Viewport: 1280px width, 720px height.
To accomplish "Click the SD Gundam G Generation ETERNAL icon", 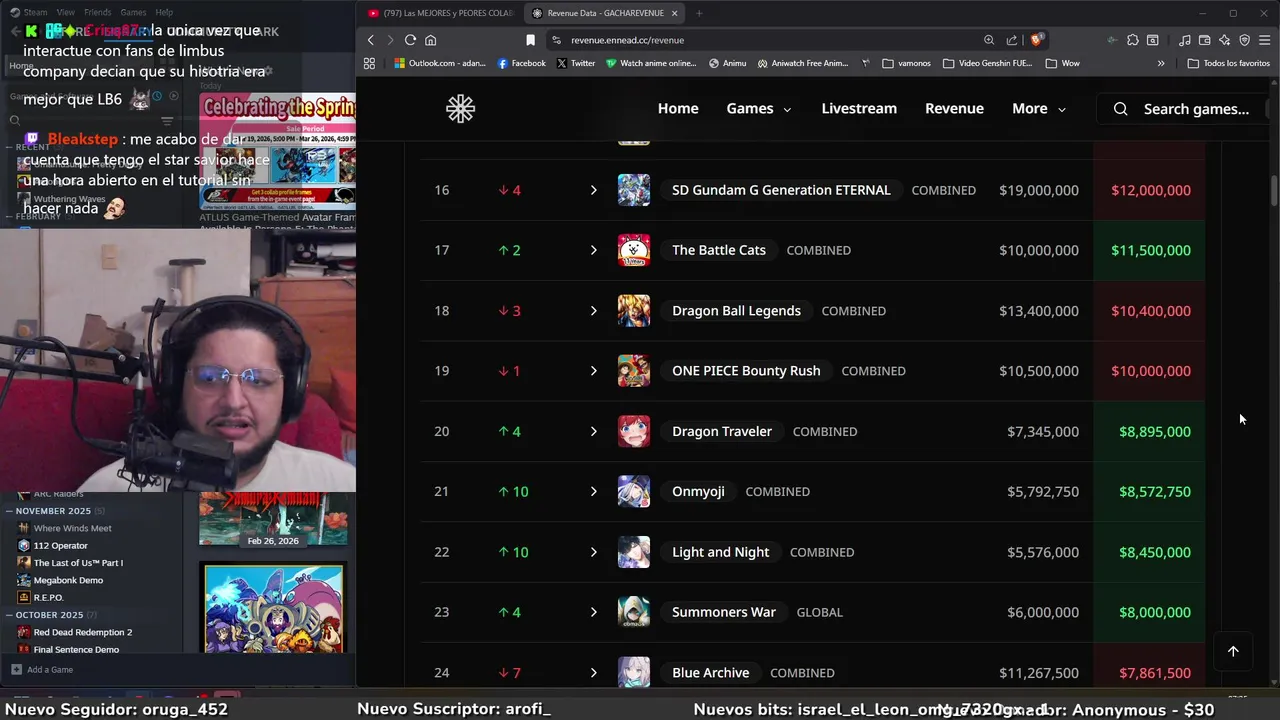I will click(634, 190).
